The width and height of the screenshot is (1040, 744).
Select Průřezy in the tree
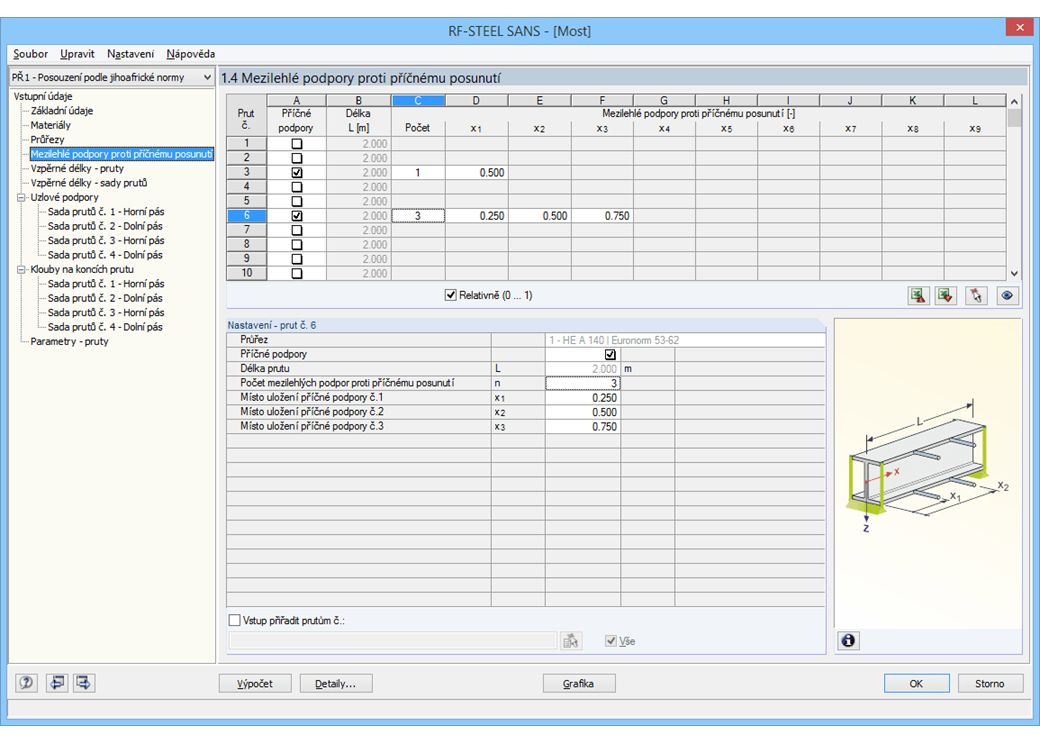47,139
